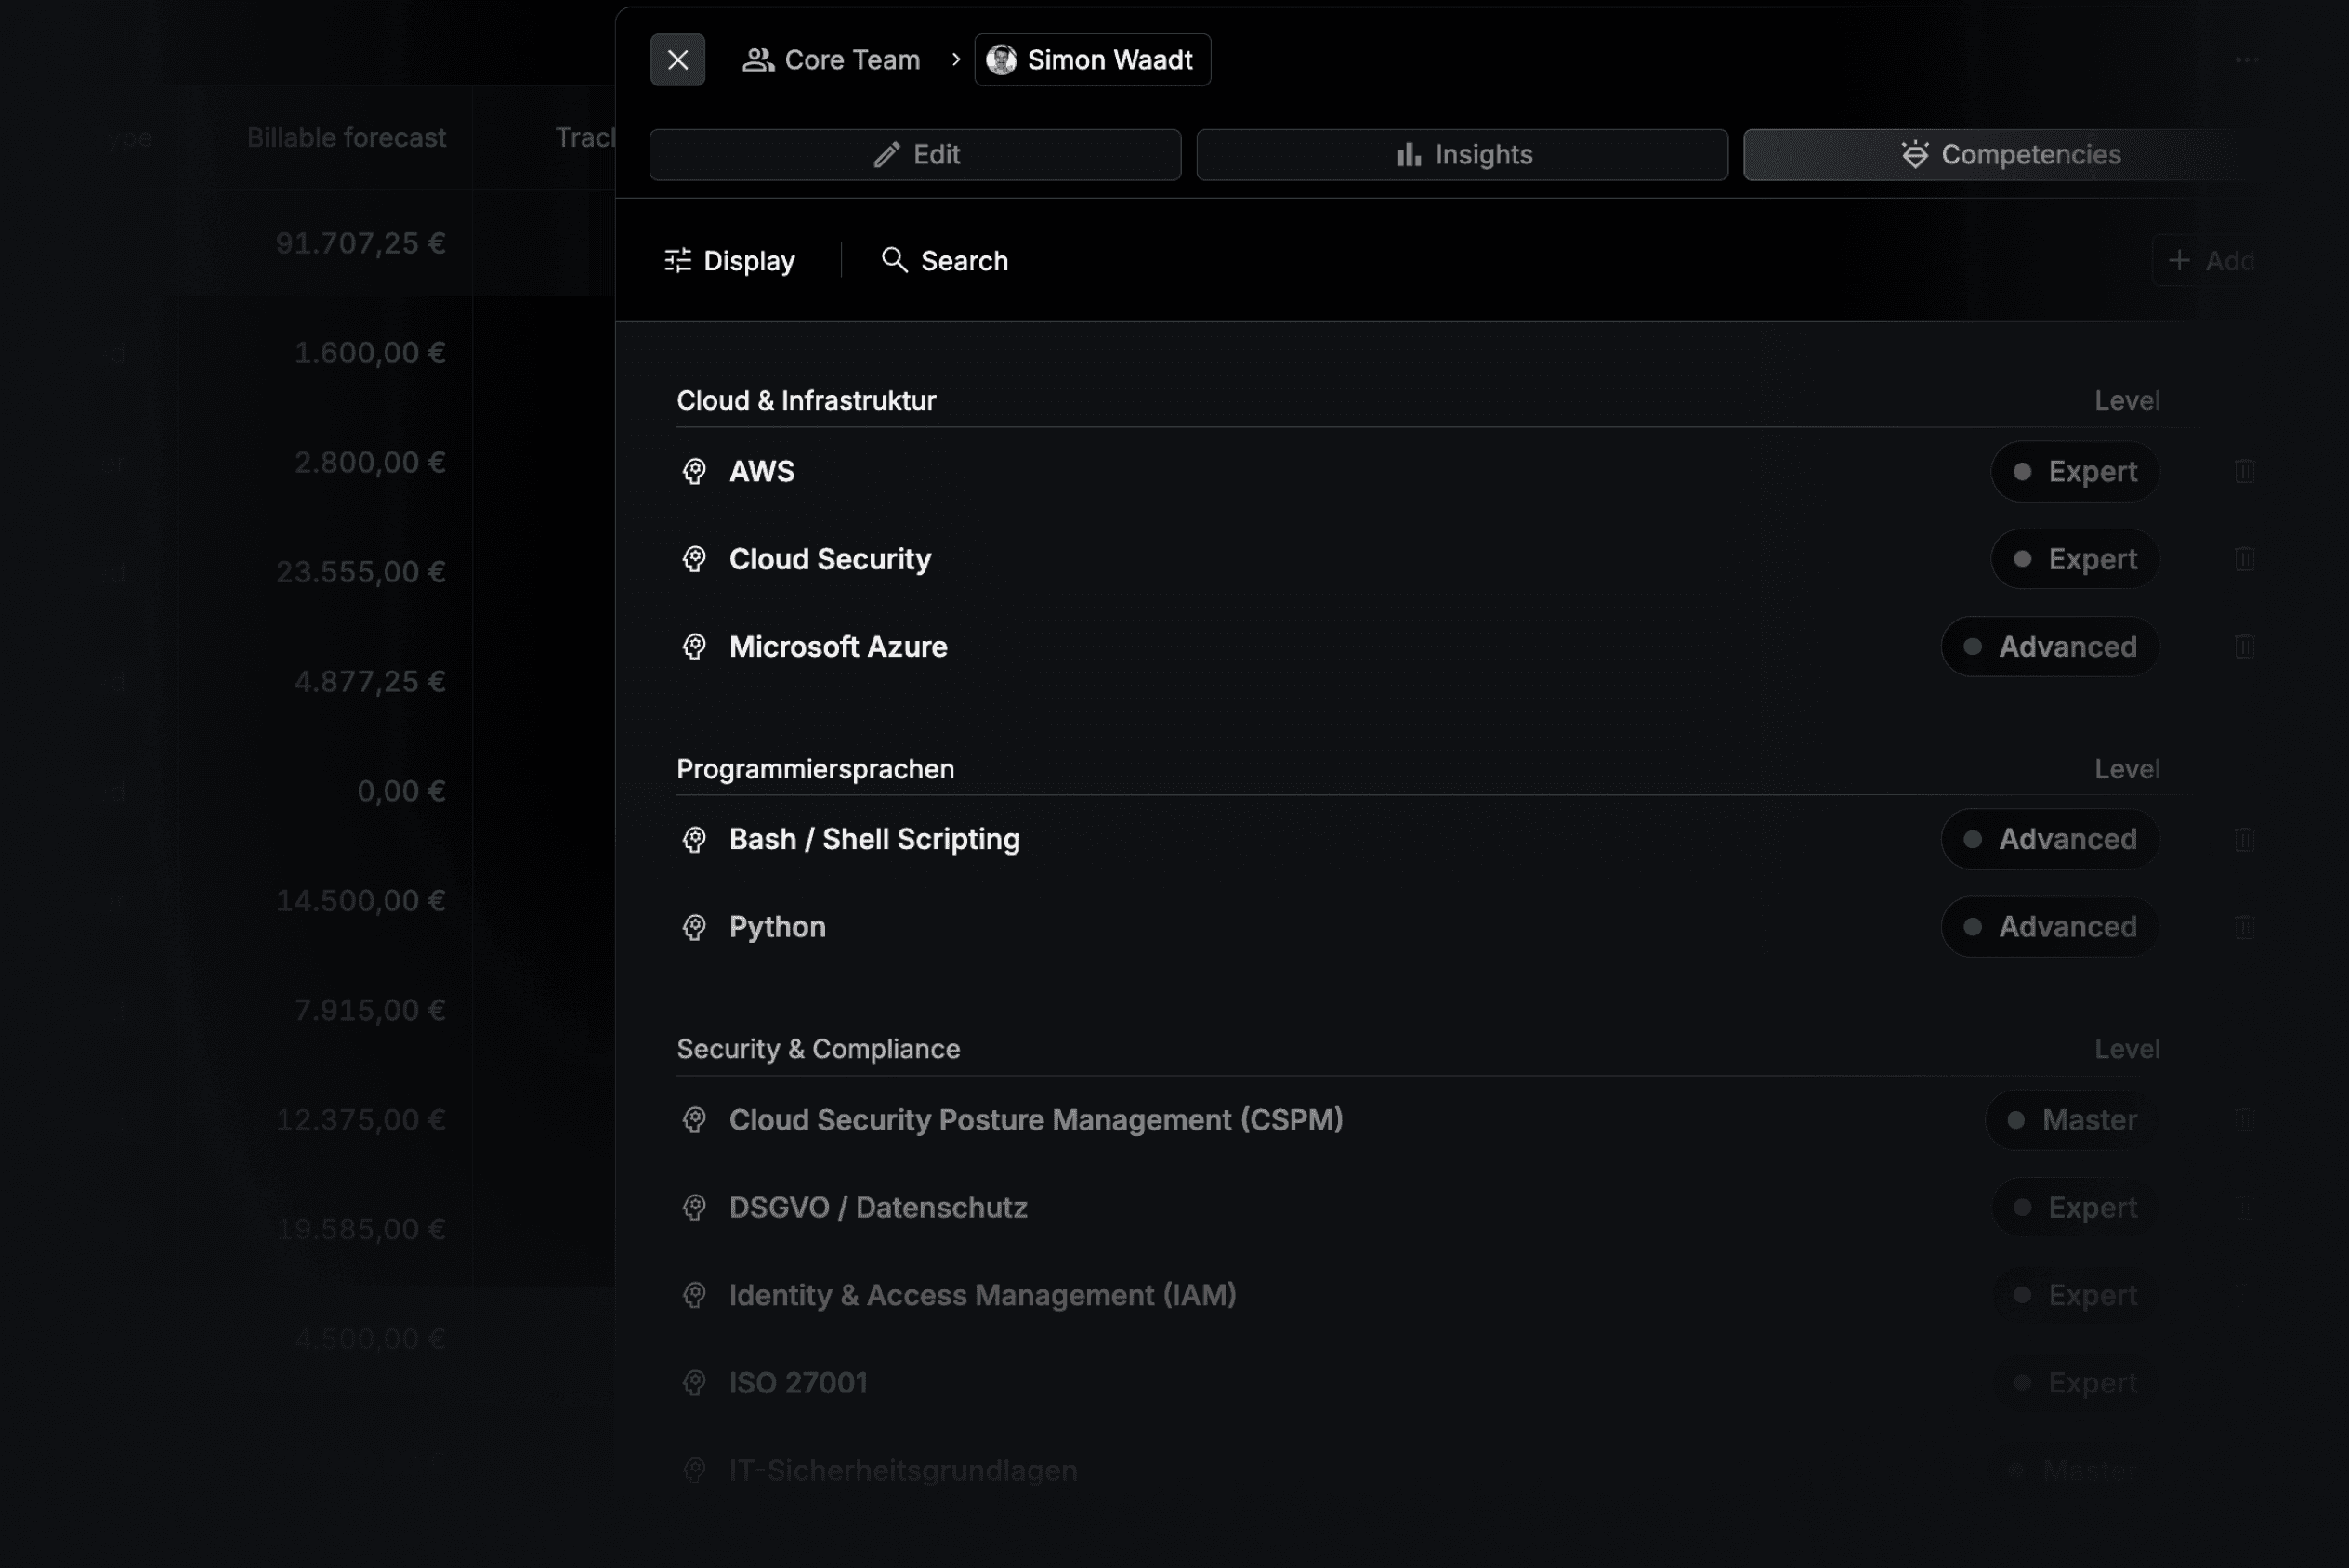Change Microsoft Azure Advanced level

tap(2050, 647)
